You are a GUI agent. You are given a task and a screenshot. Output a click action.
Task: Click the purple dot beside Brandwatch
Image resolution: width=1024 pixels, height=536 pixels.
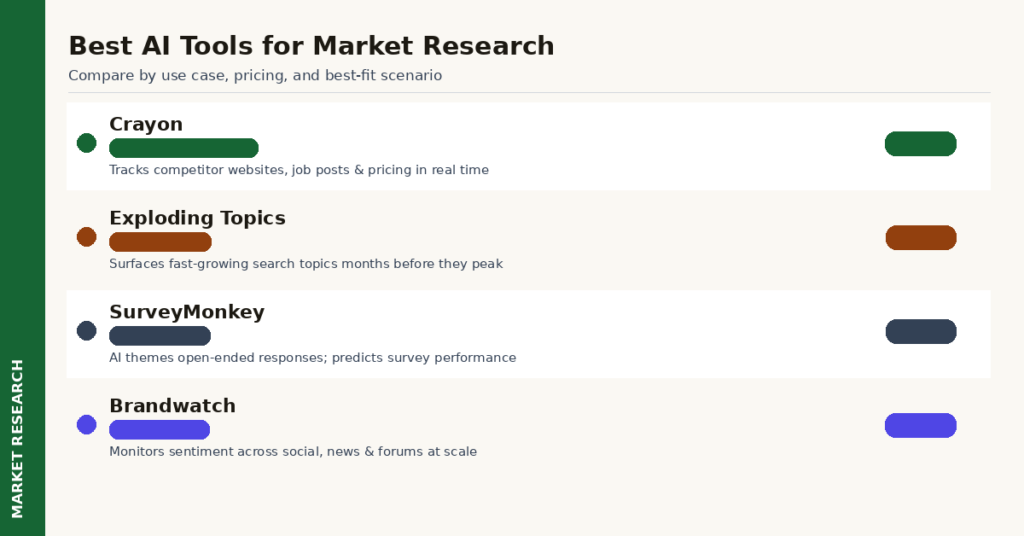tap(86, 425)
